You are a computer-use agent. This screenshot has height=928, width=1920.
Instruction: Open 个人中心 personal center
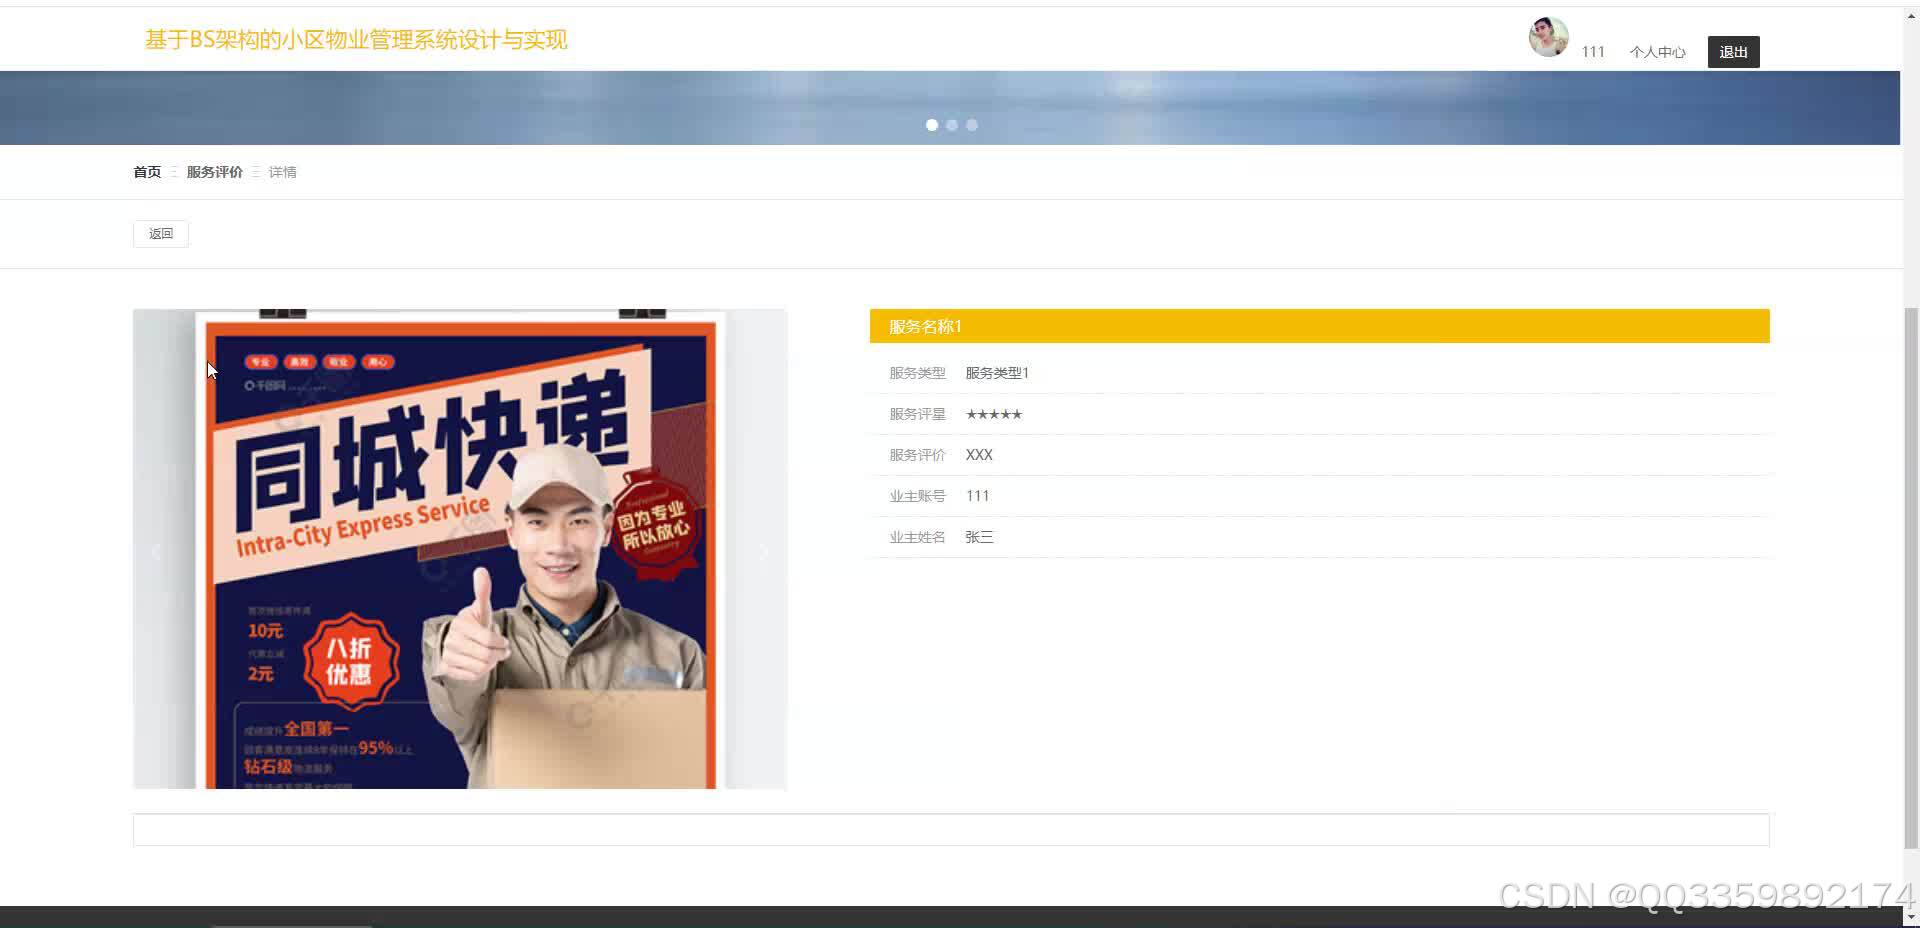[x=1657, y=52]
